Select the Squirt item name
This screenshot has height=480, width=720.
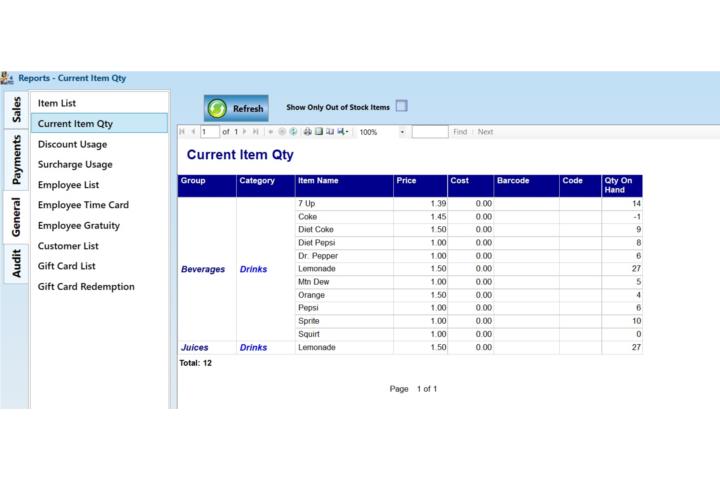(x=309, y=334)
